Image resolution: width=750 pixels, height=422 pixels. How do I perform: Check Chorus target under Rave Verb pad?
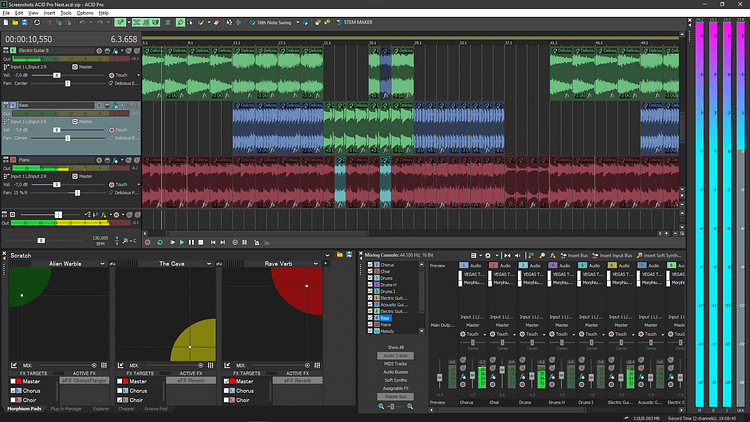[227, 391]
